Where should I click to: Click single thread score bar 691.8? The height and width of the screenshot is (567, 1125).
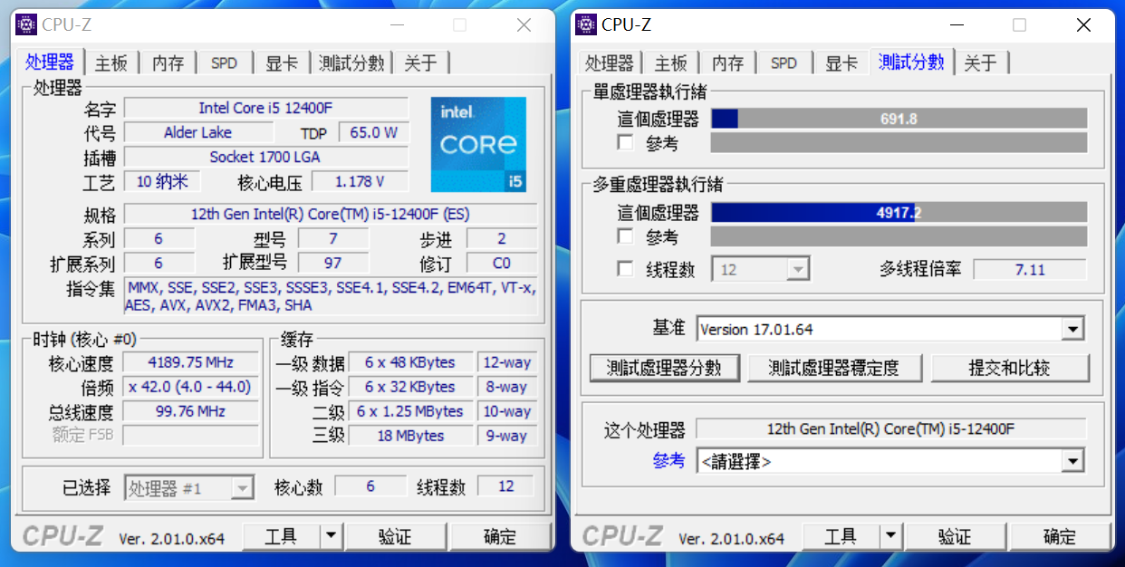point(899,118)
